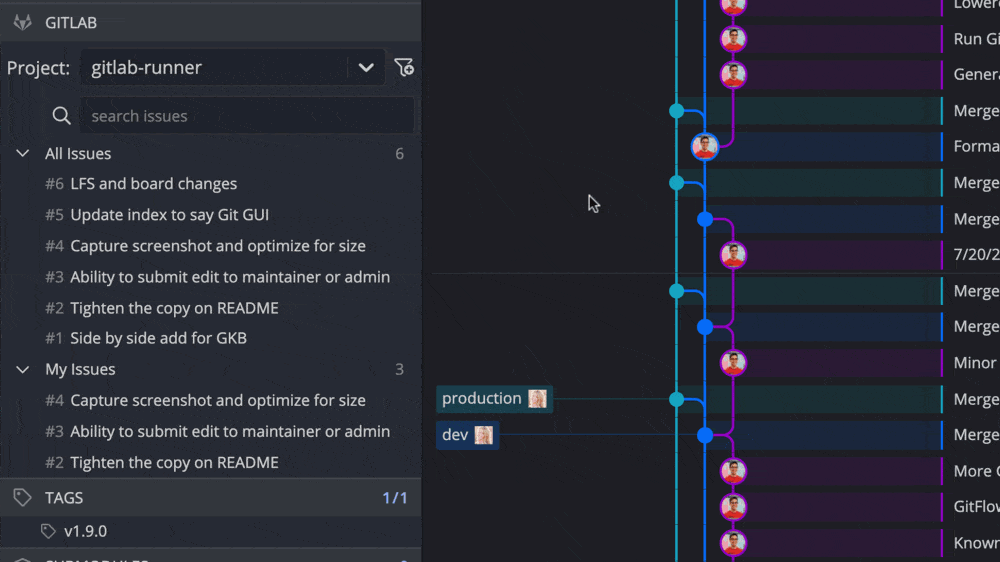Click the Forma commit message
Viewport: 1000px width, 562px height.
pyautogui.click(x=976, y=147)
